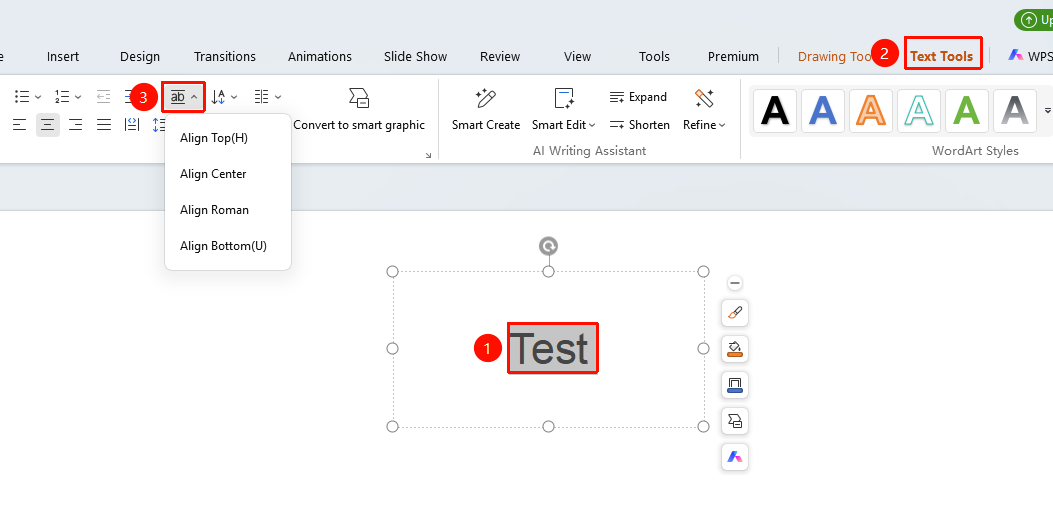Click the decrease indent icon

(103, 97)
